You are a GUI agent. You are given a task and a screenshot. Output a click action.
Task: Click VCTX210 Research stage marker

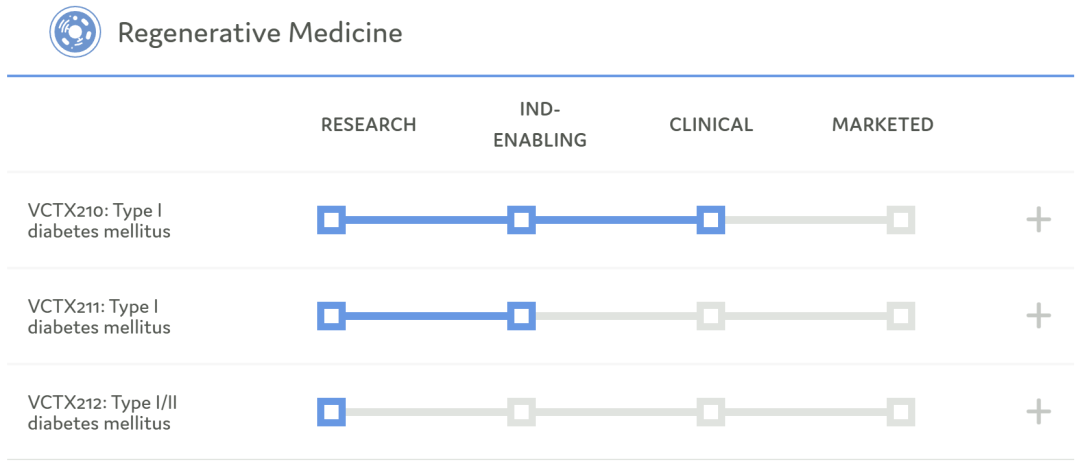tap(331, 220)
